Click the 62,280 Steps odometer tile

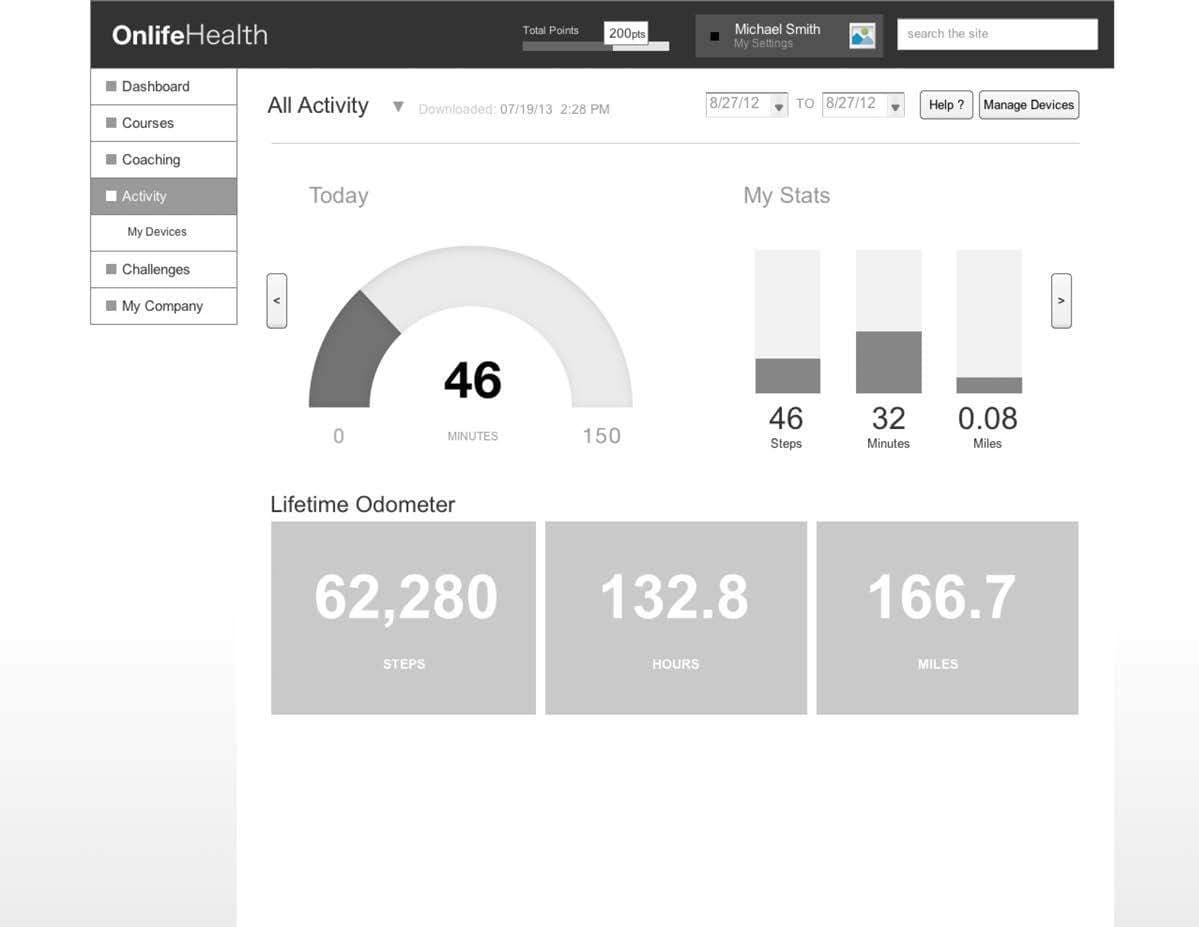point(404,618)
